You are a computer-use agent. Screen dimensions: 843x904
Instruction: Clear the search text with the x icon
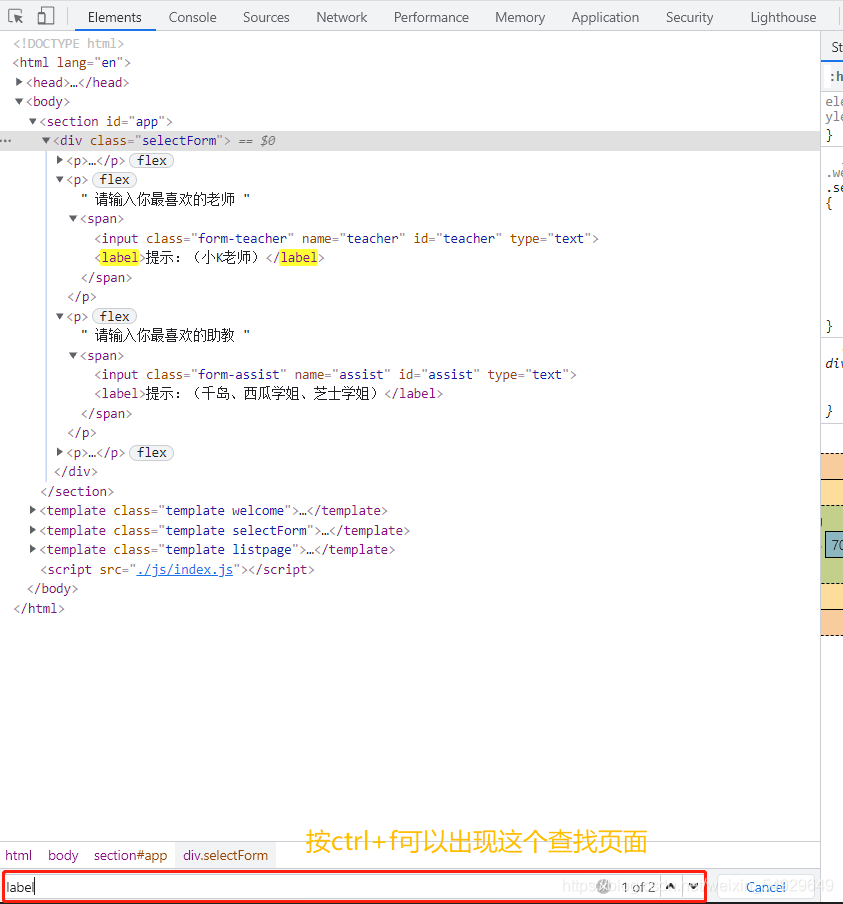point(603,887)
